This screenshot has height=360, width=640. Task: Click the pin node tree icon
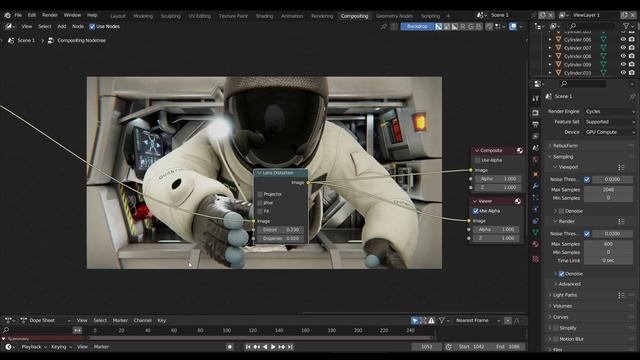(x=384, y=27)
